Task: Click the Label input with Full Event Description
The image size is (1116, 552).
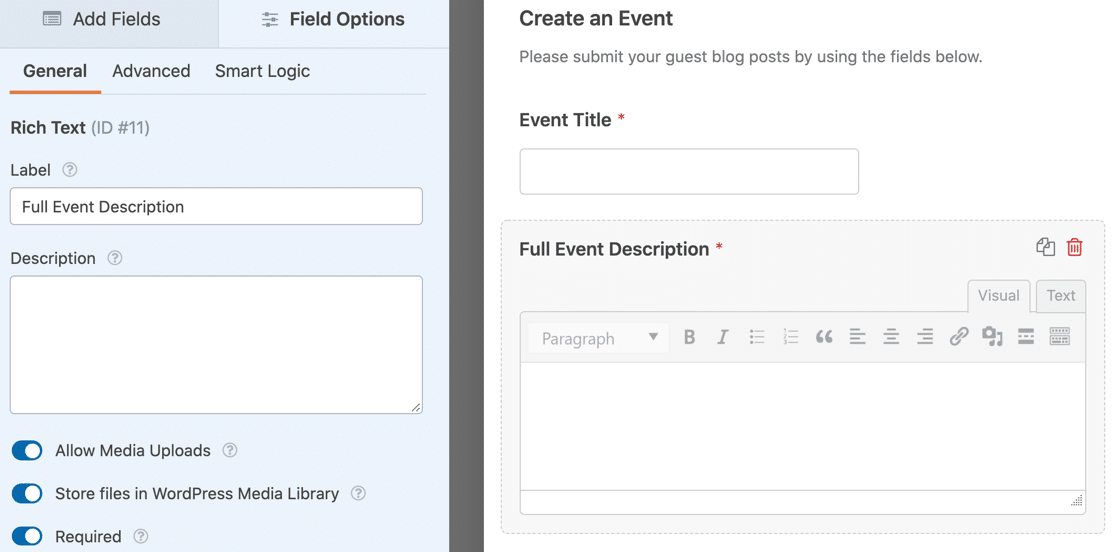Action: [x=216, y=206]
